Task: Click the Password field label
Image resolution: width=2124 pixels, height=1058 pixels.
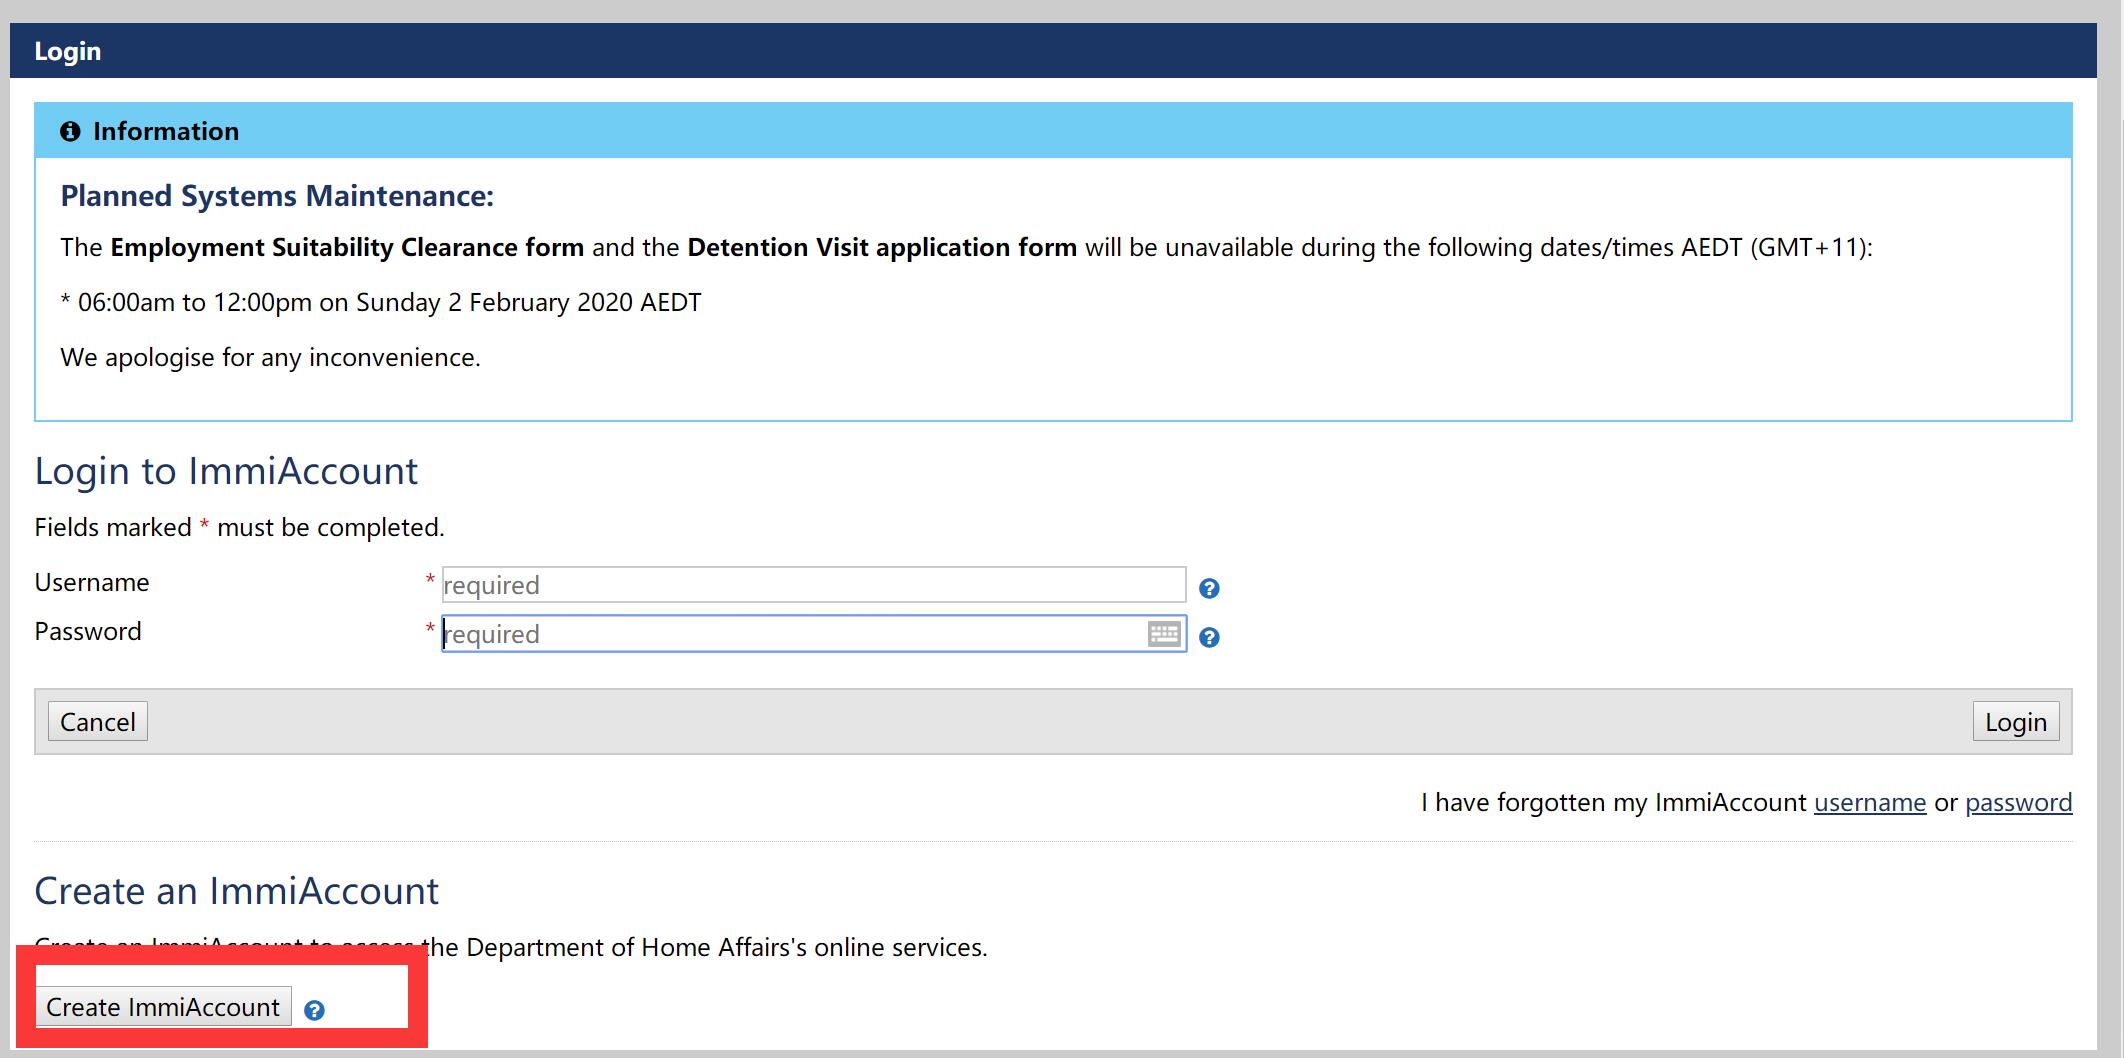Action: point(88,631)
